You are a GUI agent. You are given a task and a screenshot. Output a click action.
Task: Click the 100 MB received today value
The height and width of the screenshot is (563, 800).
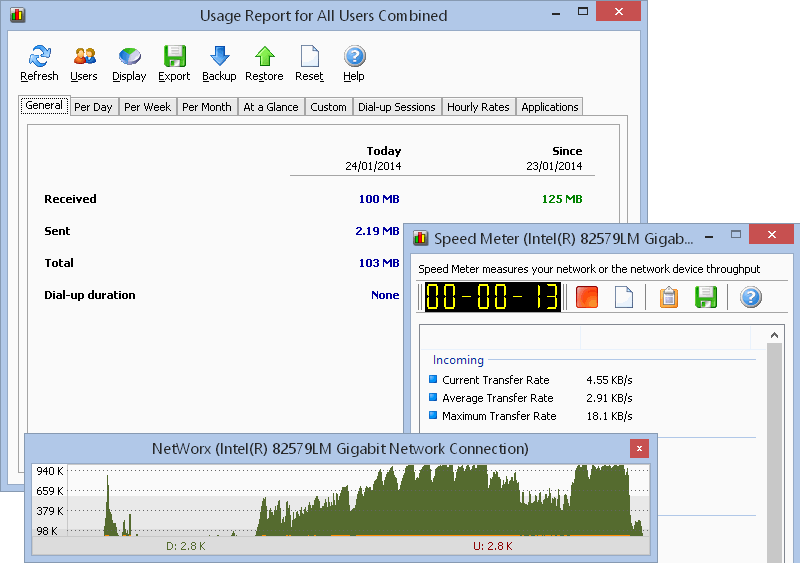[379, 199]
